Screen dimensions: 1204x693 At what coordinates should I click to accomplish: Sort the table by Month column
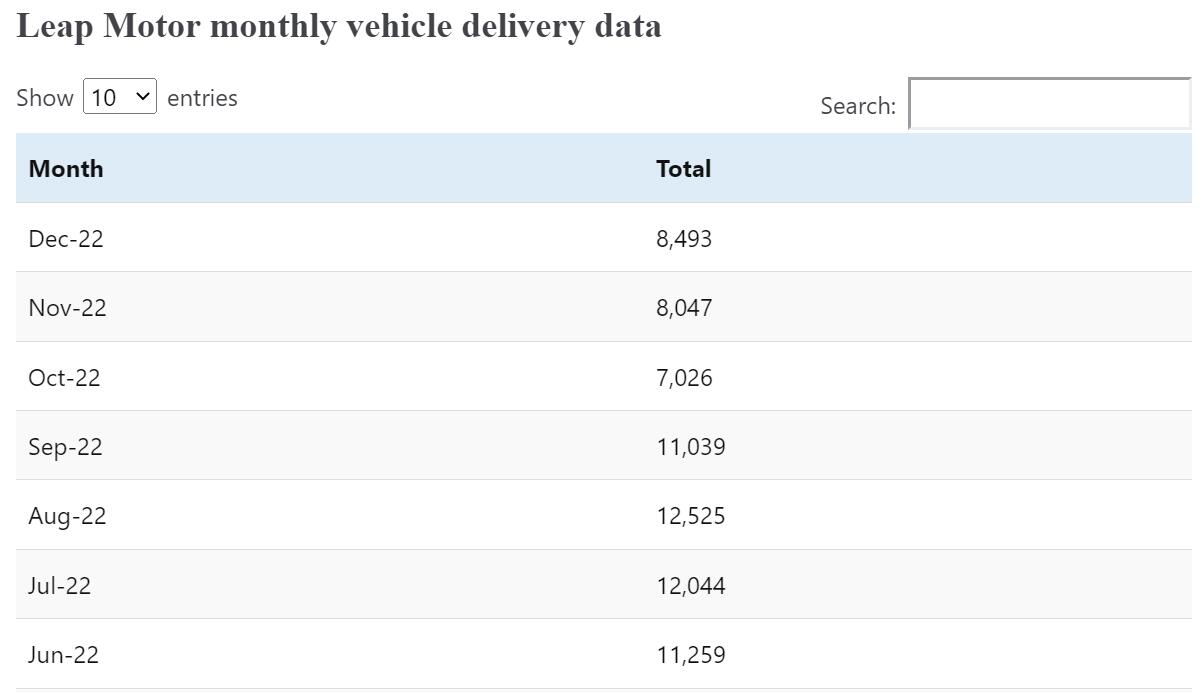click(66, 168)
